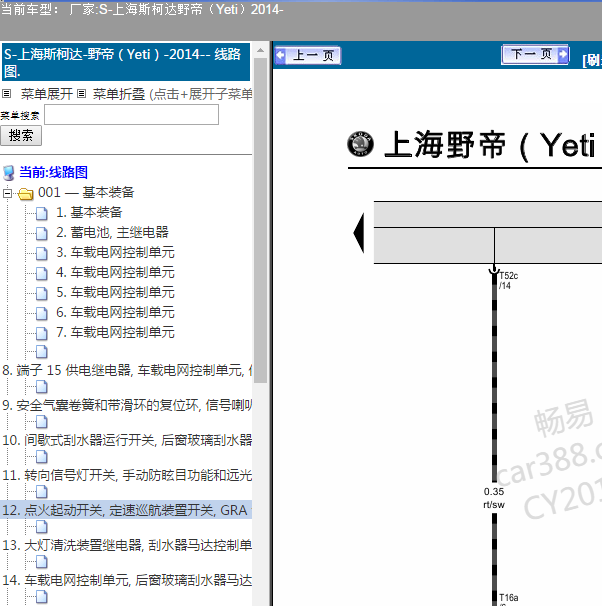
Task: Open item 8. 端子 15 供电继电器
Action: click(127, 370)
